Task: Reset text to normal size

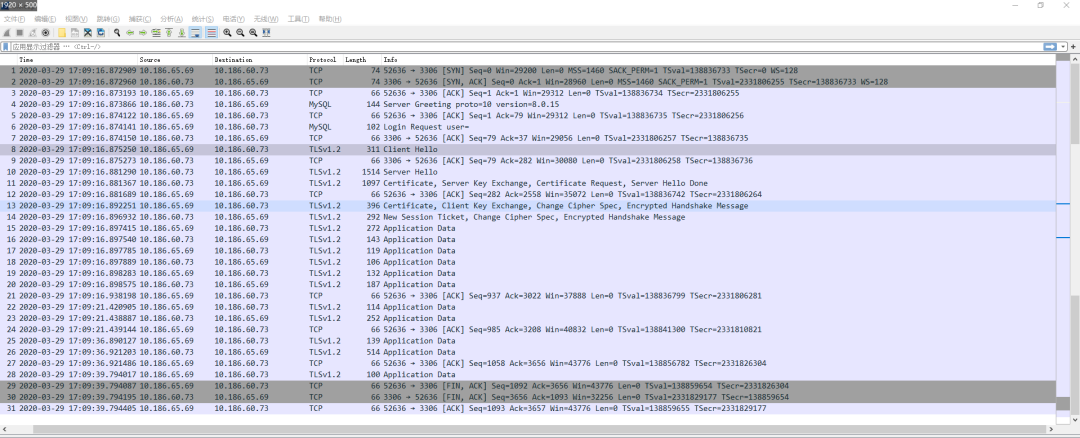Action: coord(253,32)
